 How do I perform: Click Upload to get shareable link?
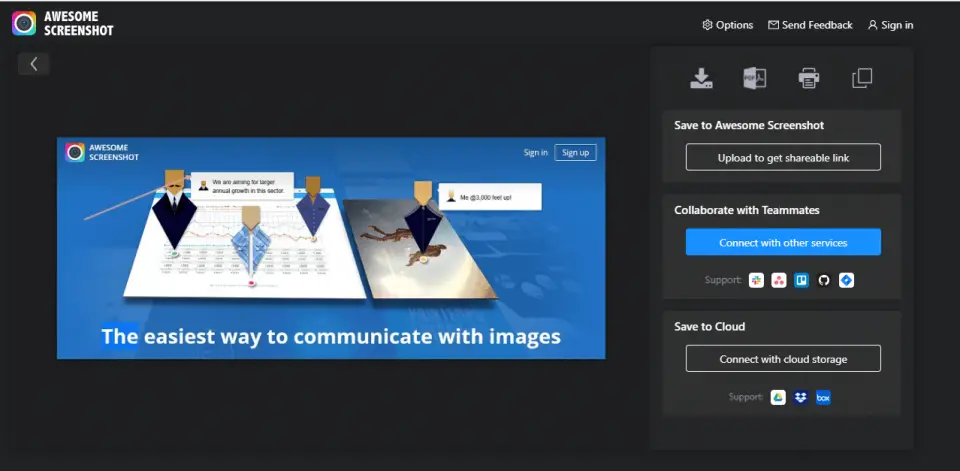(783, 157)
